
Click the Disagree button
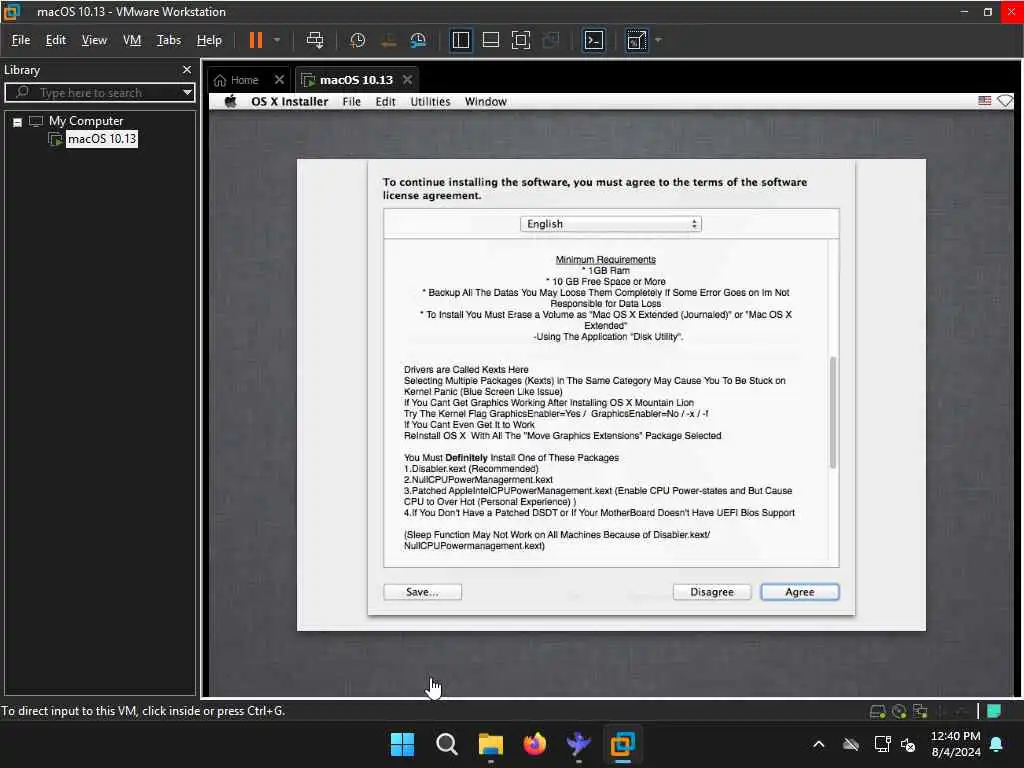coord(712,592)
